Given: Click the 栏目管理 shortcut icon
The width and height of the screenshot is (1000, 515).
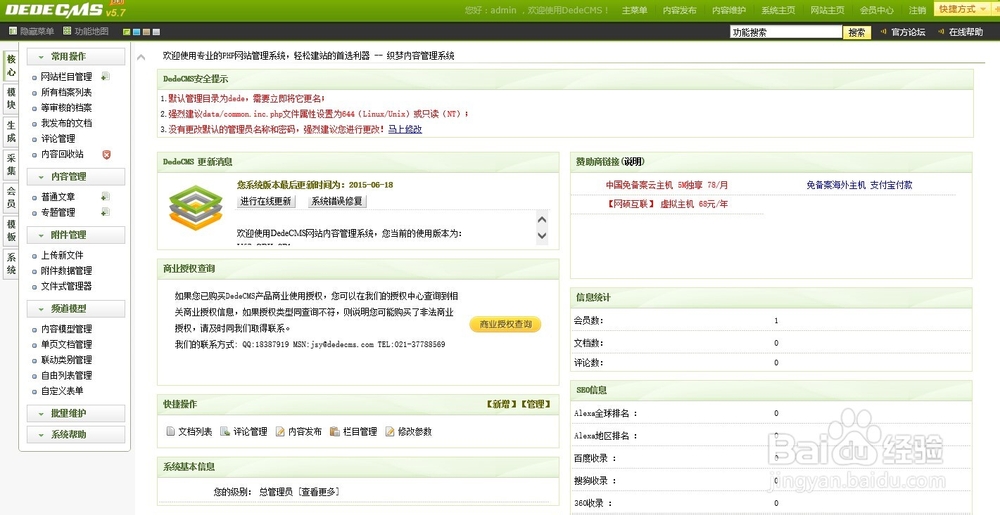Looking at the screenshot, I should click(335, 432).
